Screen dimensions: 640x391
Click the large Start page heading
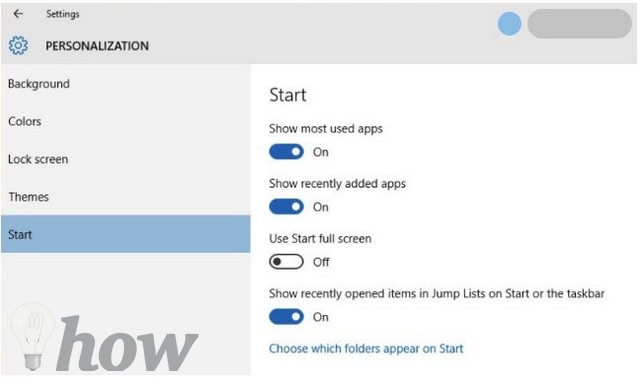pos(288,95)
